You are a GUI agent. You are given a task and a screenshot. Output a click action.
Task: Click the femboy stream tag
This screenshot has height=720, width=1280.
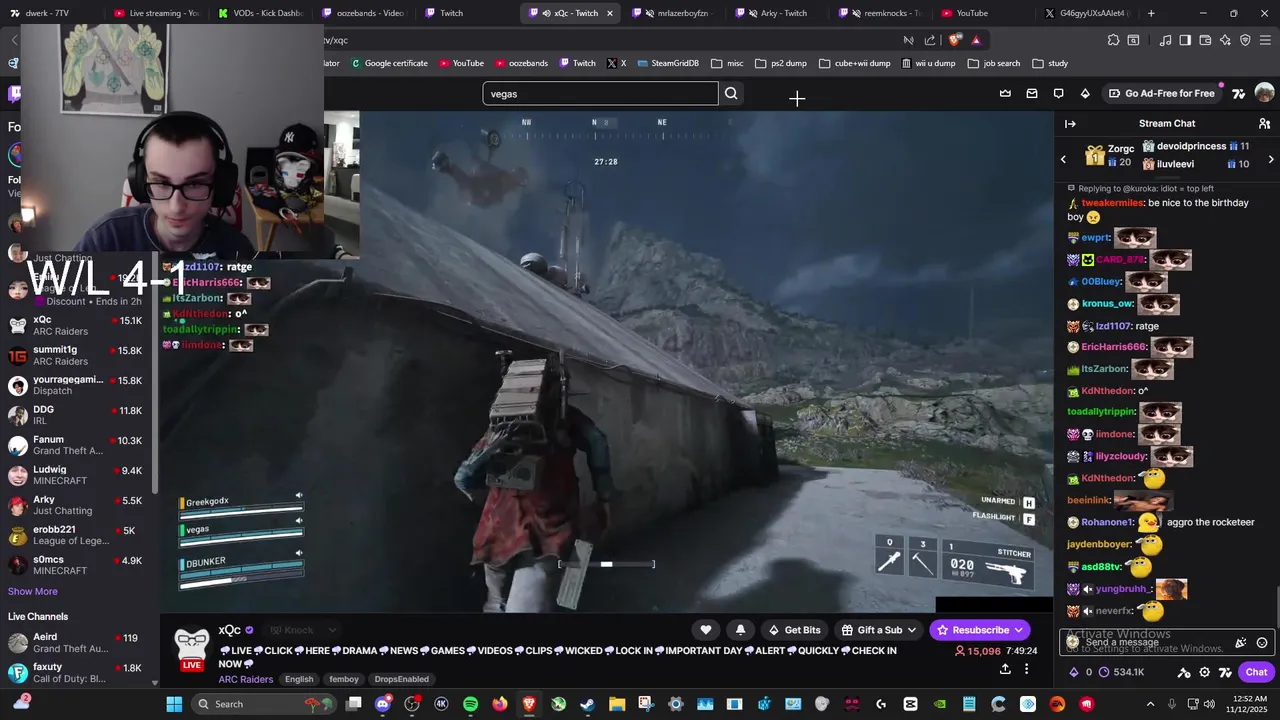pos(344,679)
